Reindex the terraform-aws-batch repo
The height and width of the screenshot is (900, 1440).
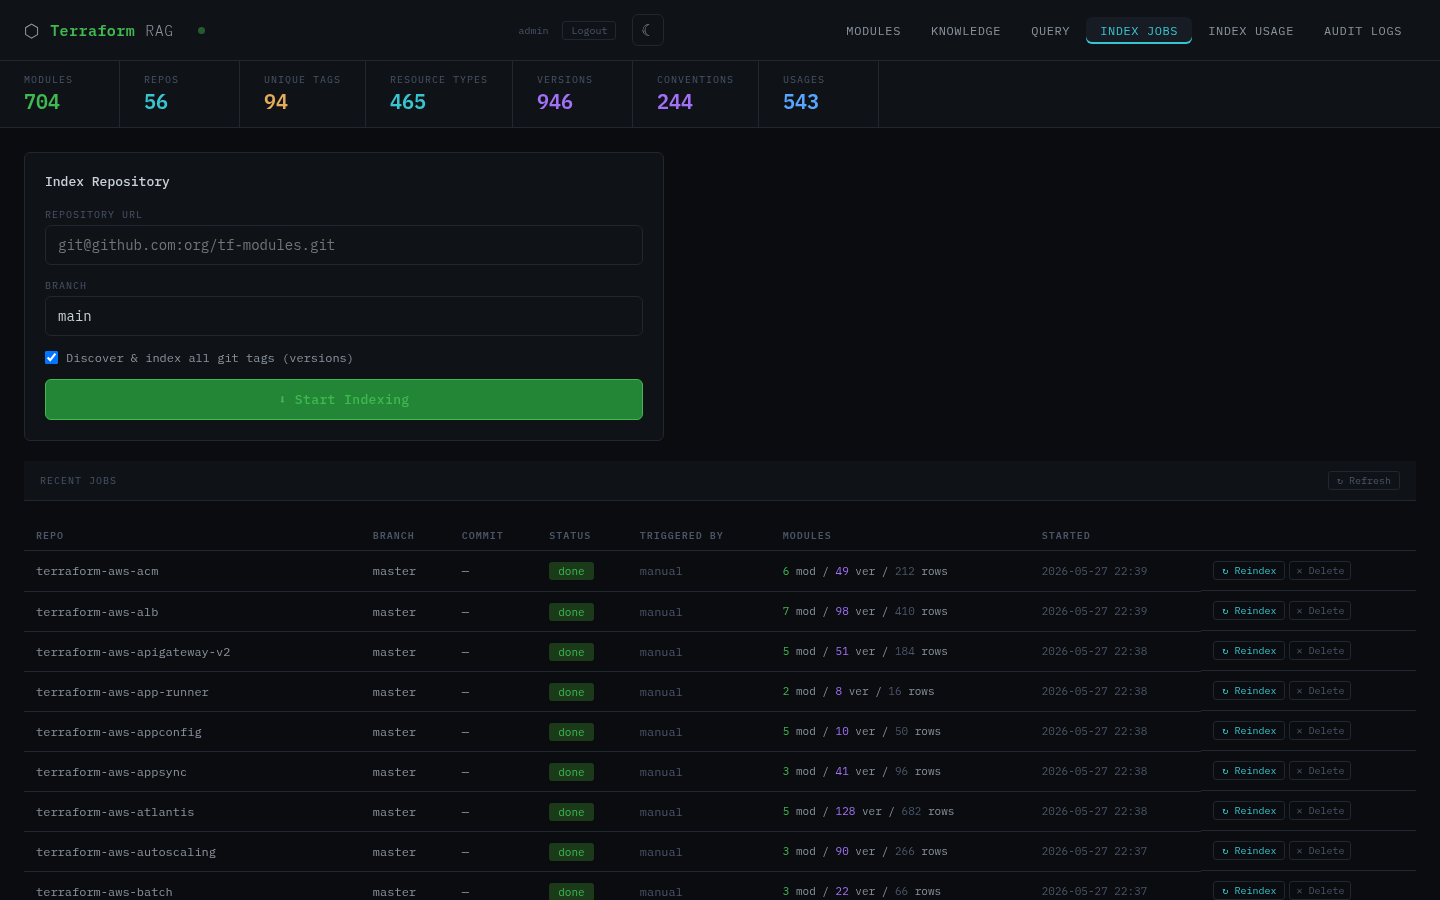pos(1249,891)
